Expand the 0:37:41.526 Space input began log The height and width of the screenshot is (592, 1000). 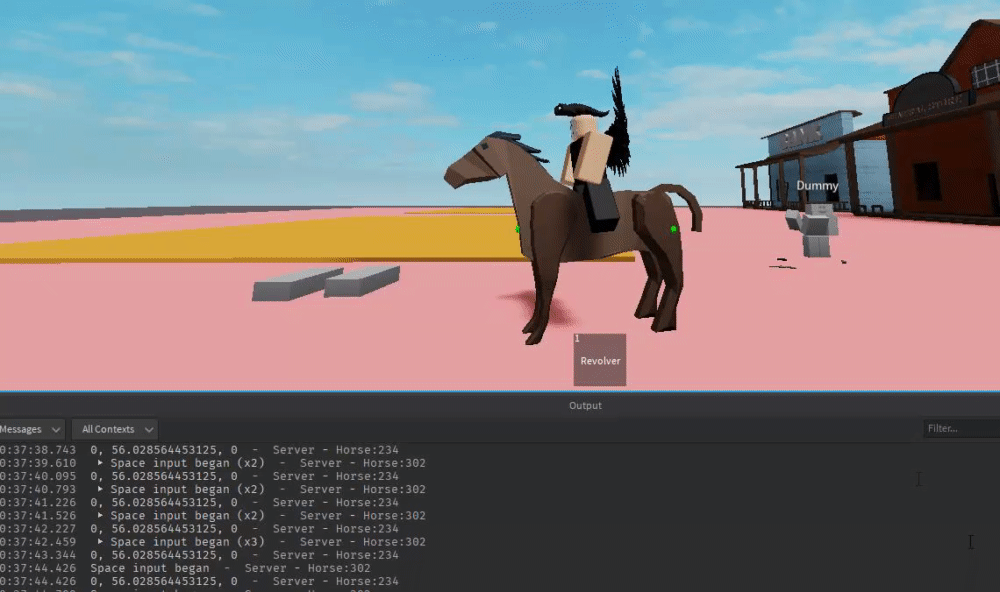coord(100,515)
